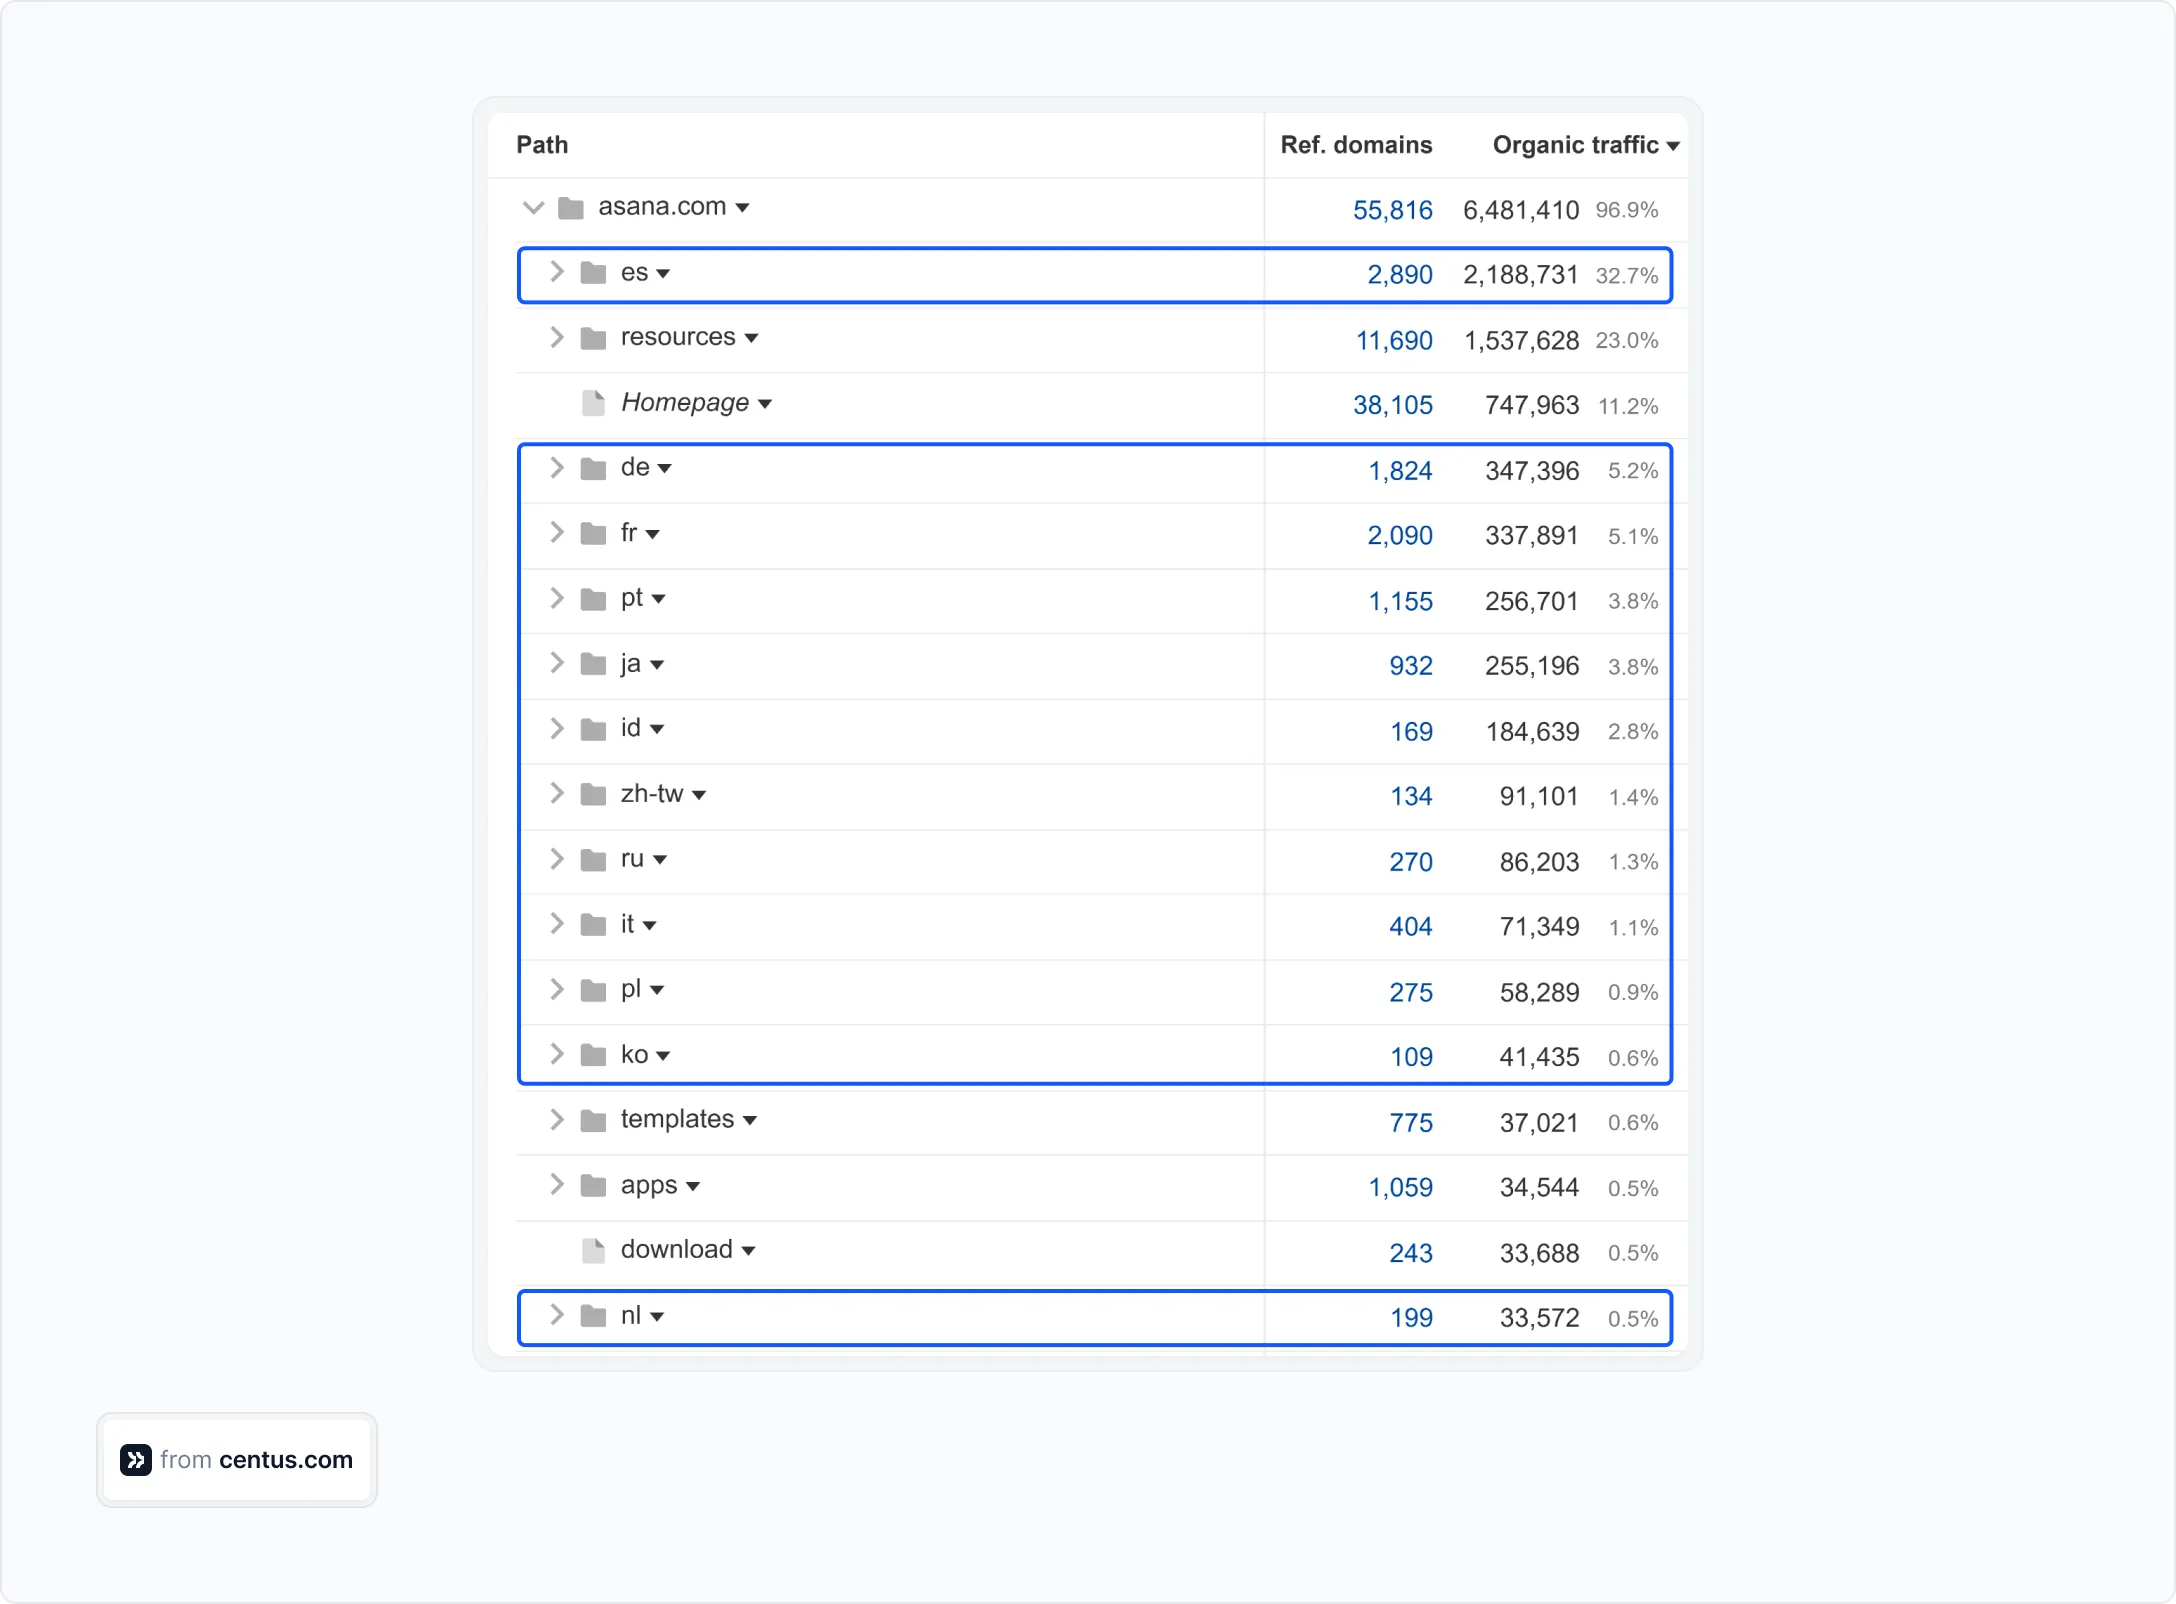Click the 2,890 ref domains link for es
The width and height of the screenshot is (2176, 1604).
click(x=1399, y=274)
